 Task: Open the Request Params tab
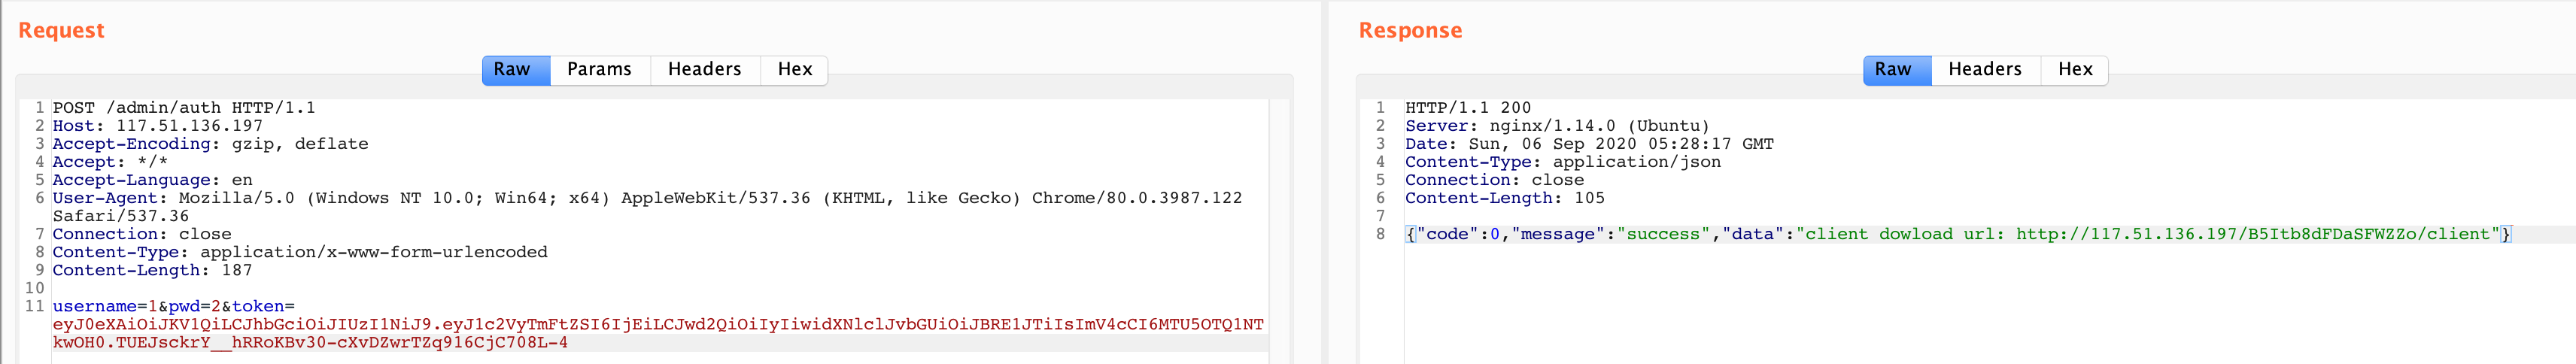599,70
